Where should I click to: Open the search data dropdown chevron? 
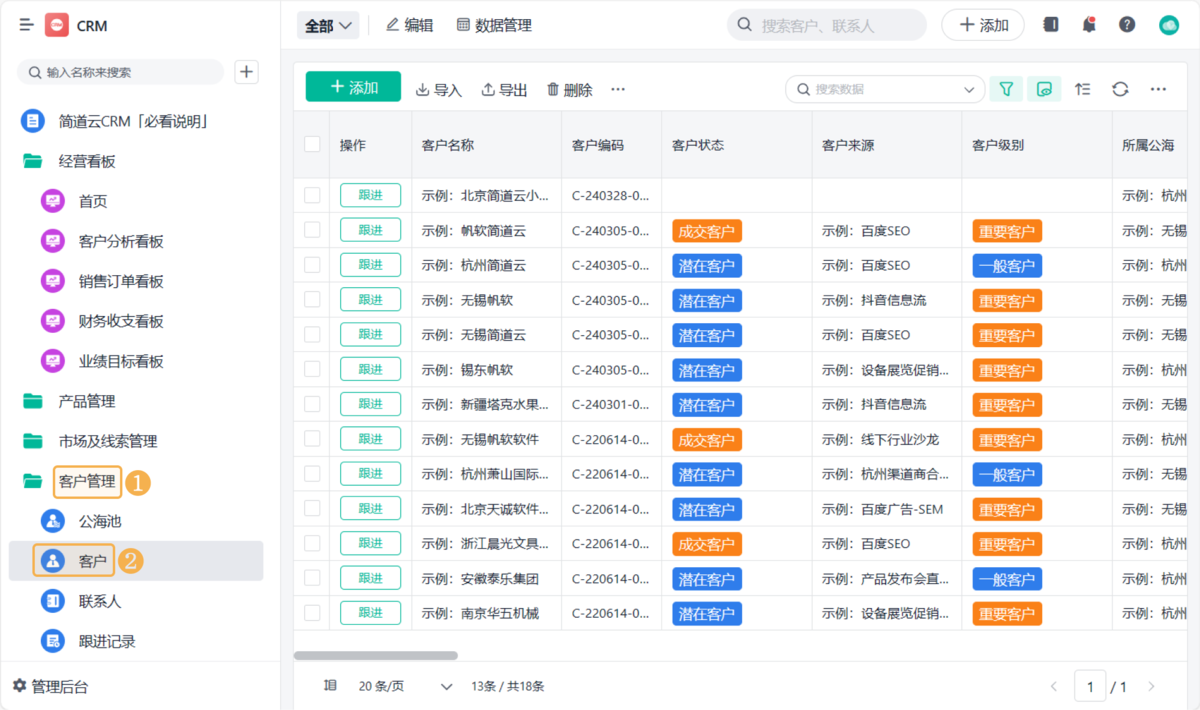tap(970, 89)
